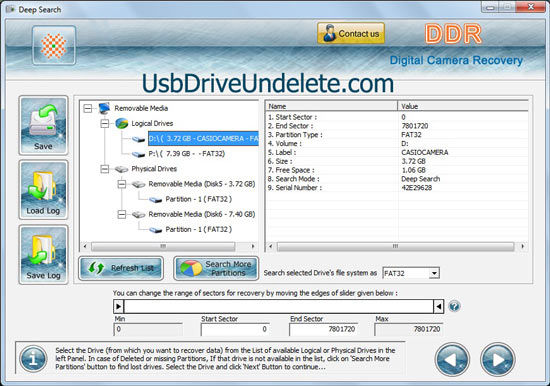Click the Serial Number 42E29628 value

[416, 188]
